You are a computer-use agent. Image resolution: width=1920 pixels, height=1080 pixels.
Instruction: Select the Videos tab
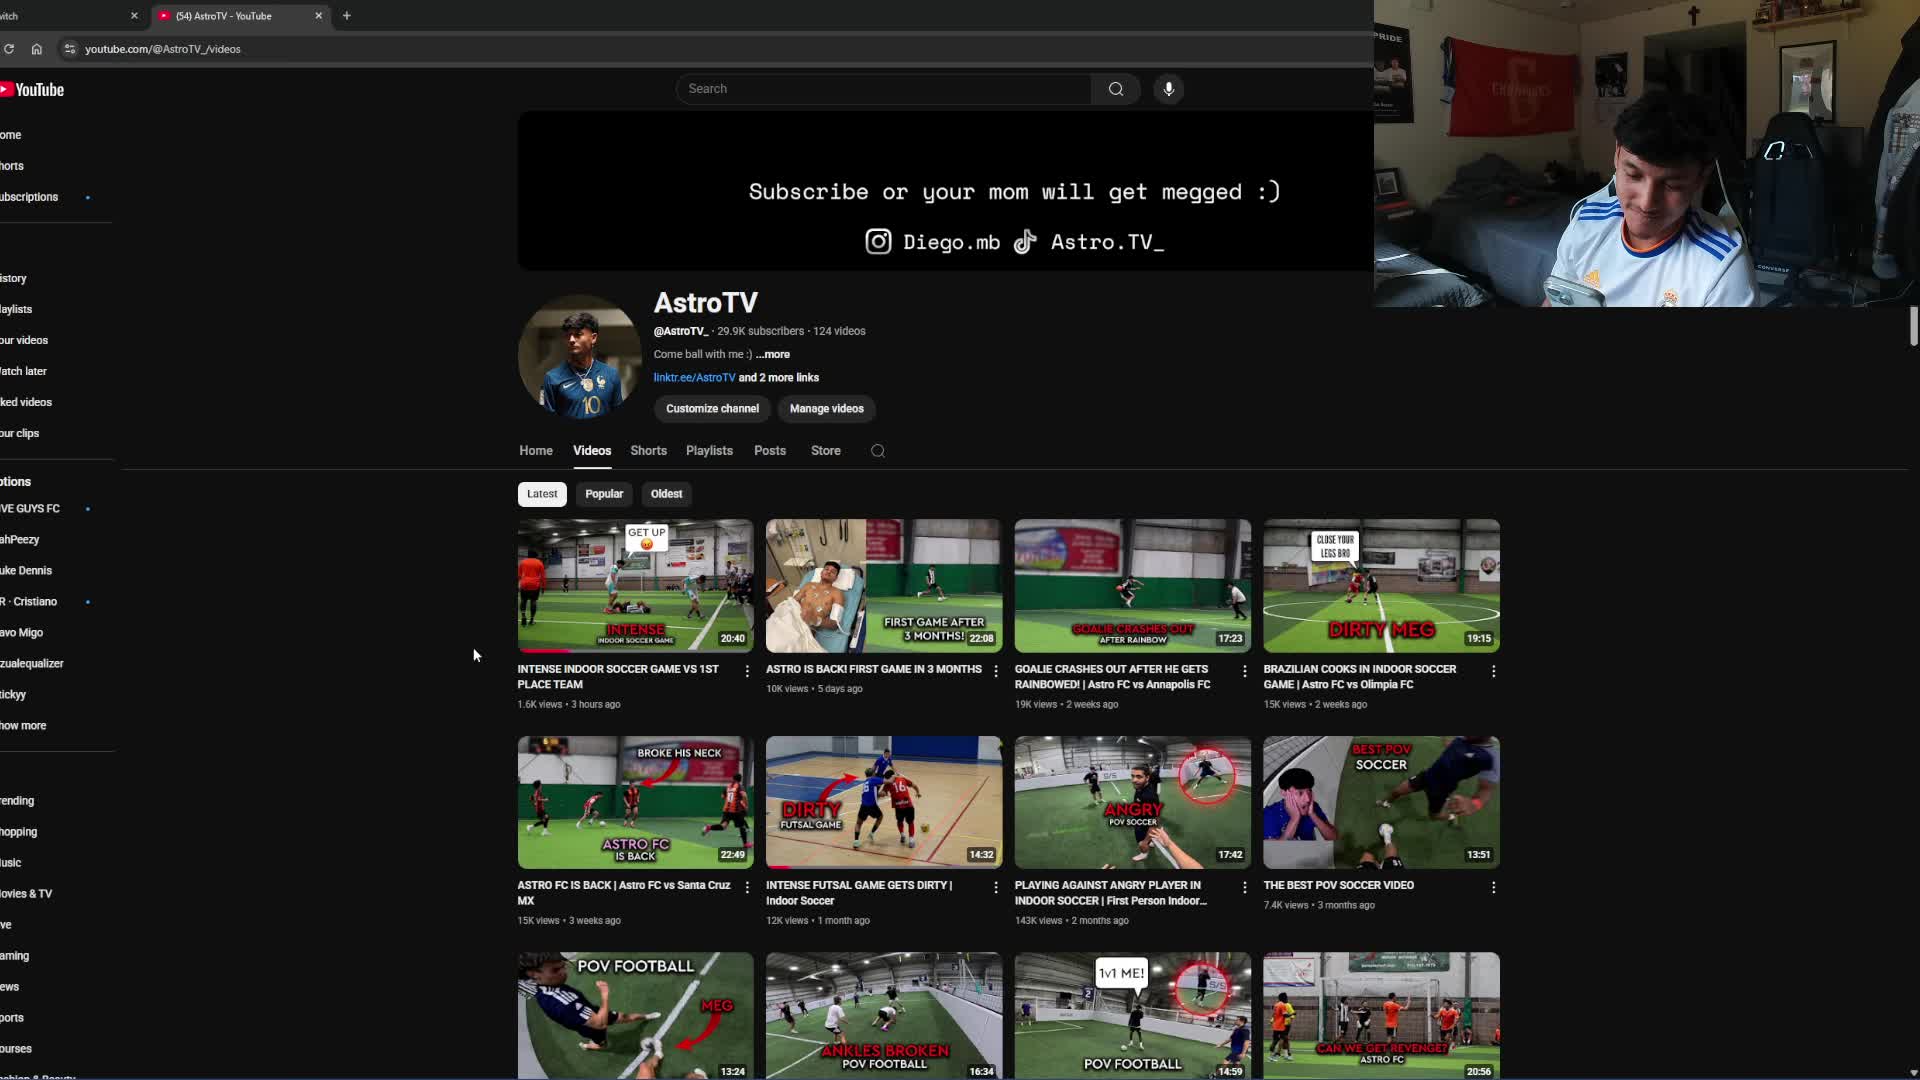click(x=592, y=451)
